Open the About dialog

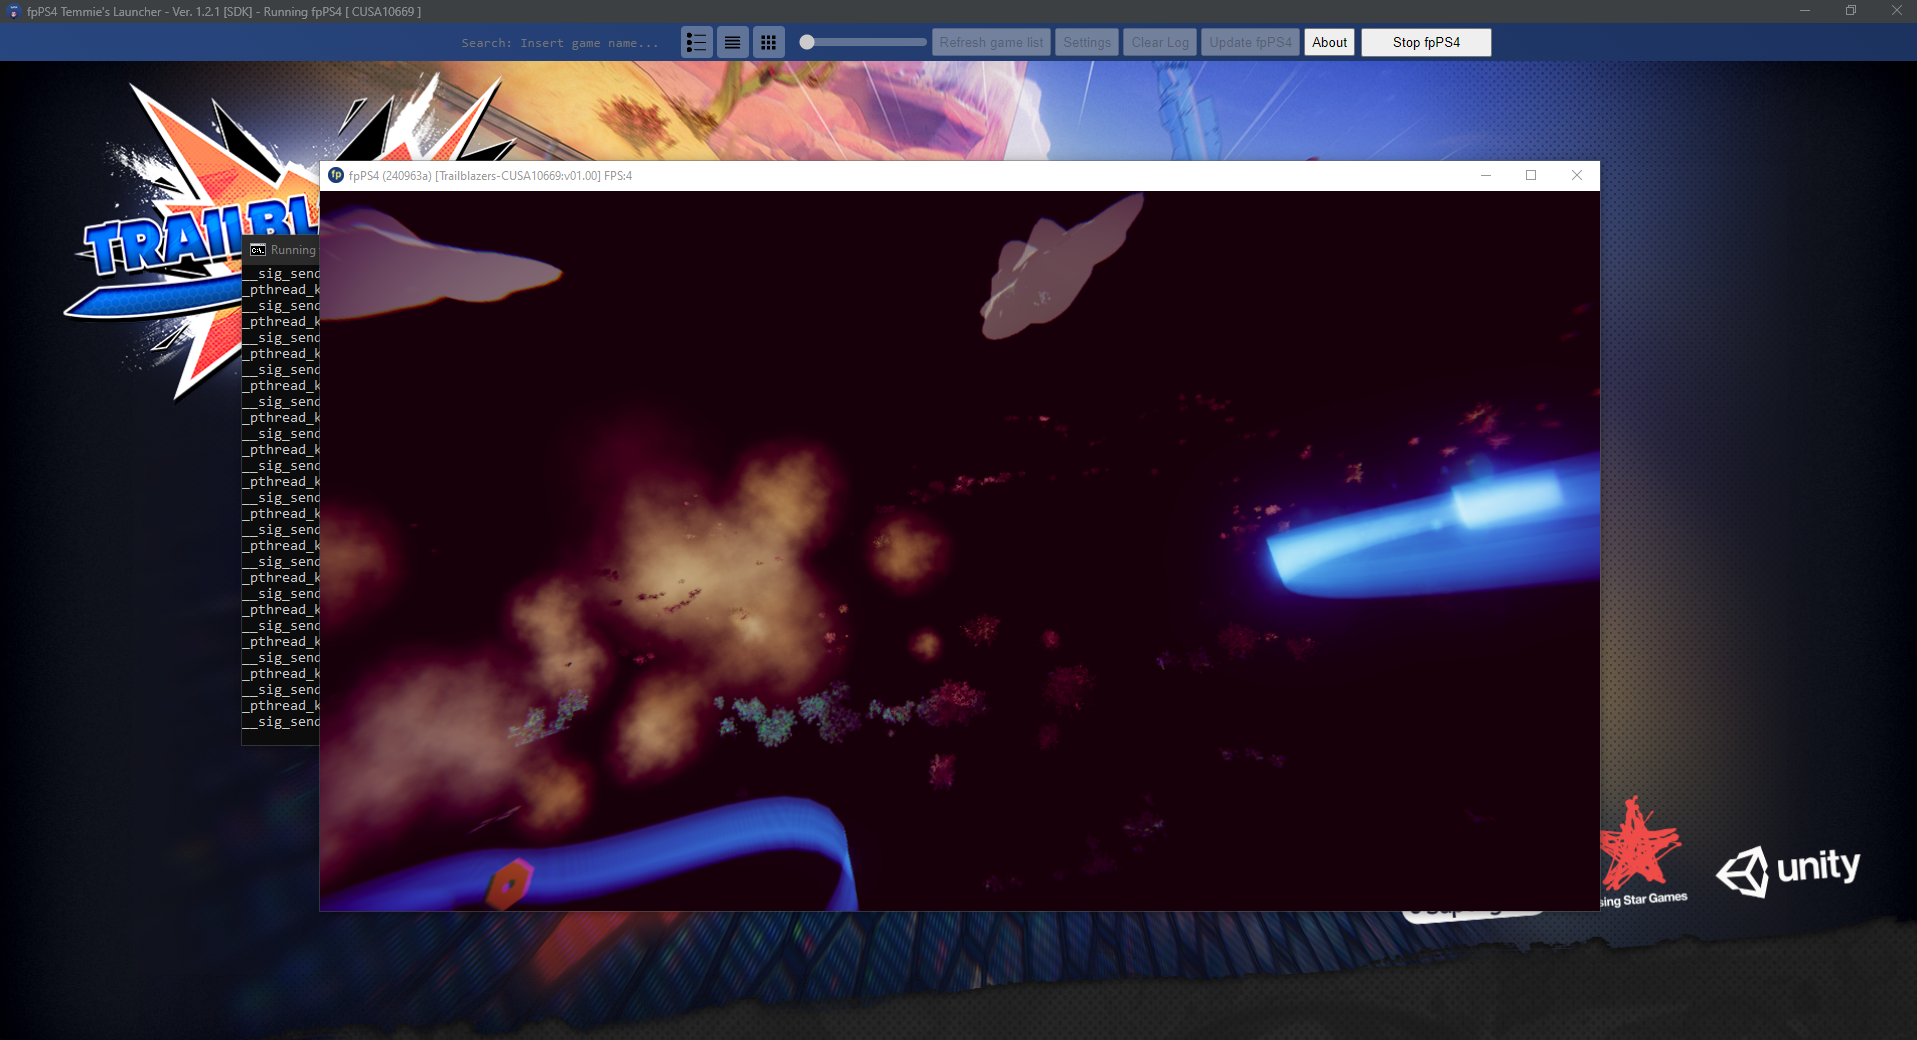coord(1328,42)
